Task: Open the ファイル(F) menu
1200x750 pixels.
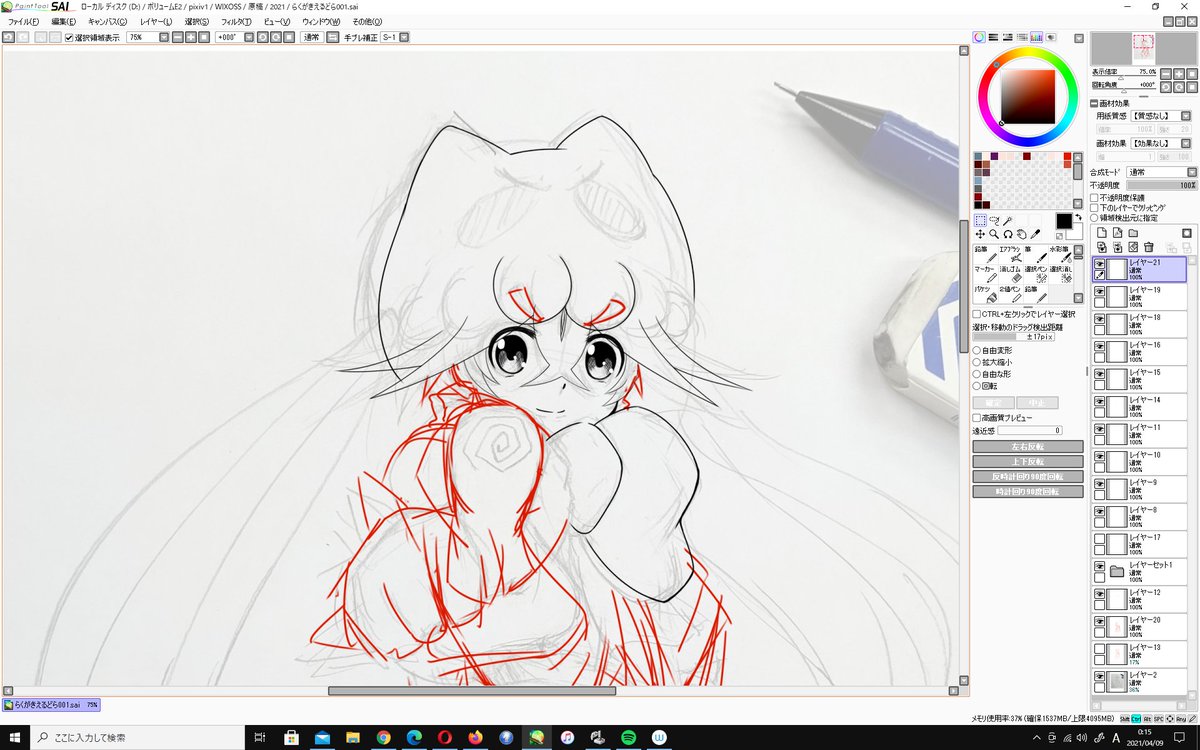Action: coord(23,21)
